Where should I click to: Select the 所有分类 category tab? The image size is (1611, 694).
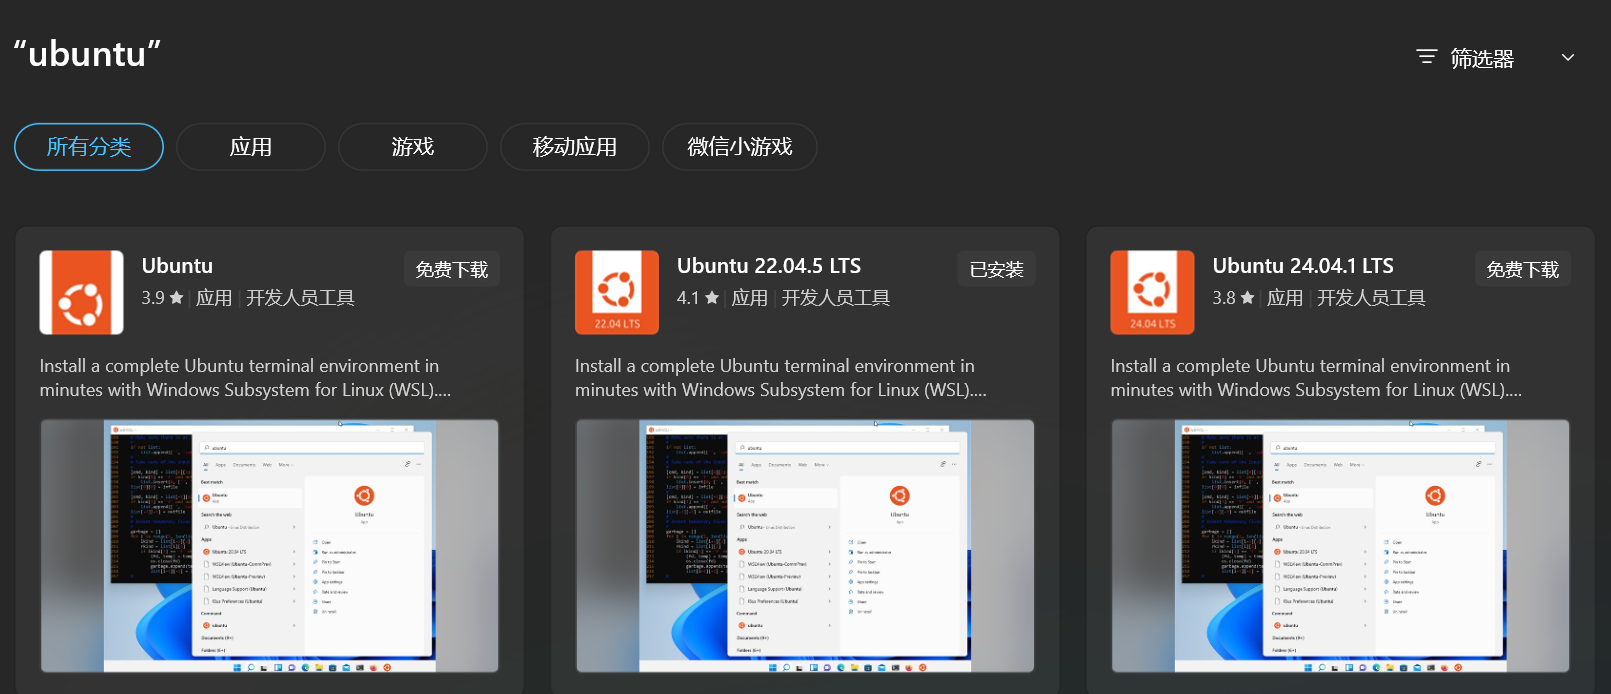89,147
